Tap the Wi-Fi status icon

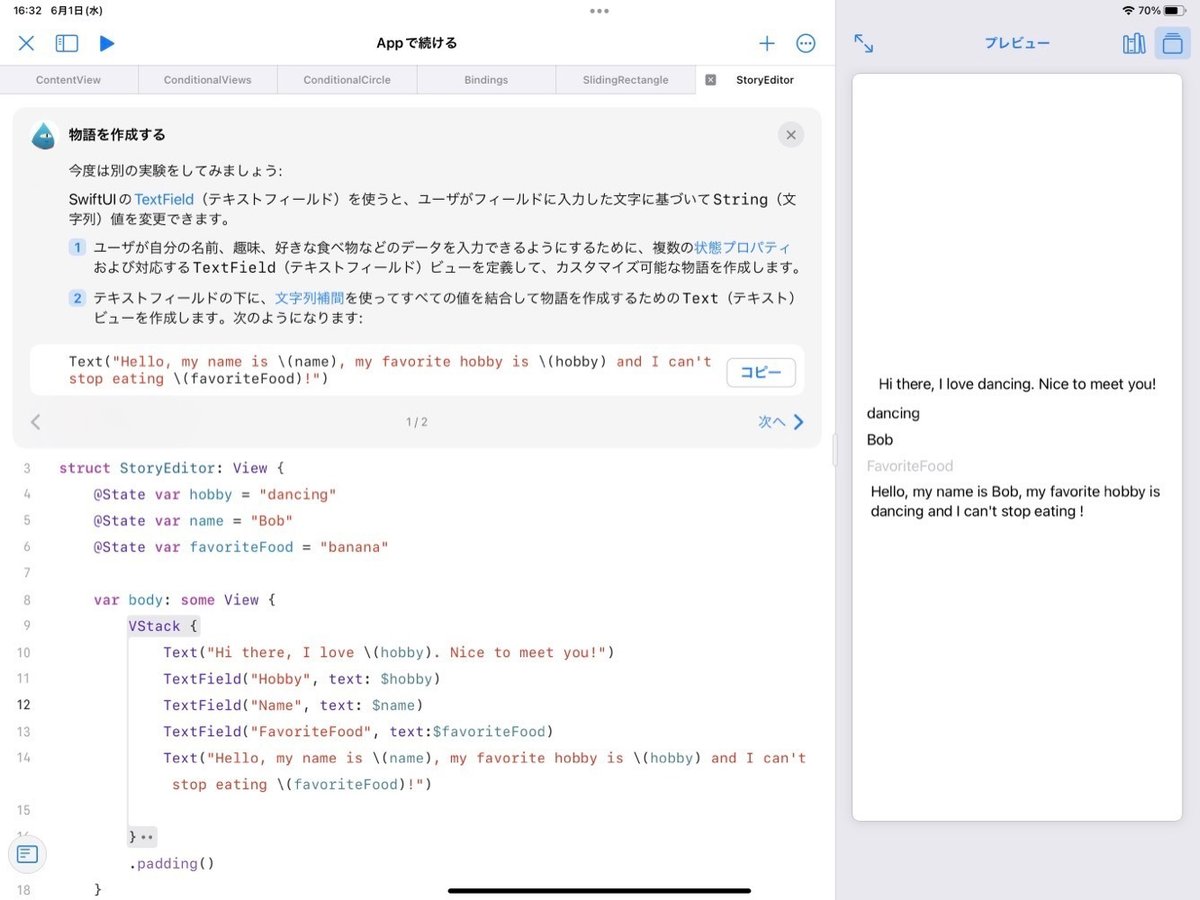(x=1129, y=10)
